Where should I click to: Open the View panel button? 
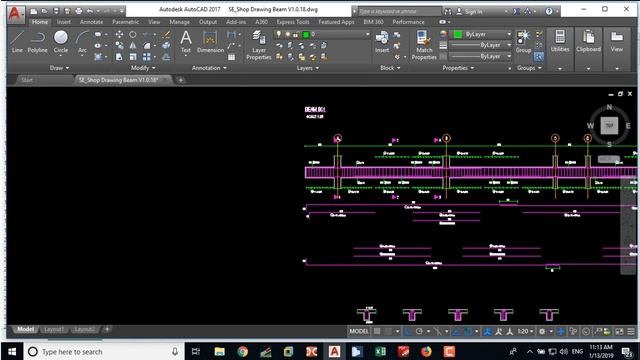point(617,41)
